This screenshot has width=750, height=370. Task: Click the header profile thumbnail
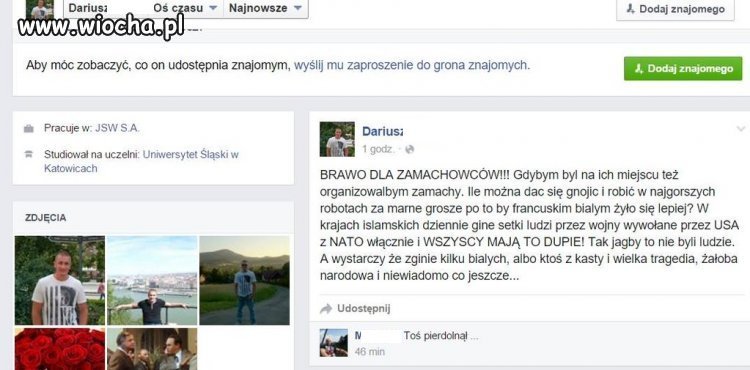(40, 9)
